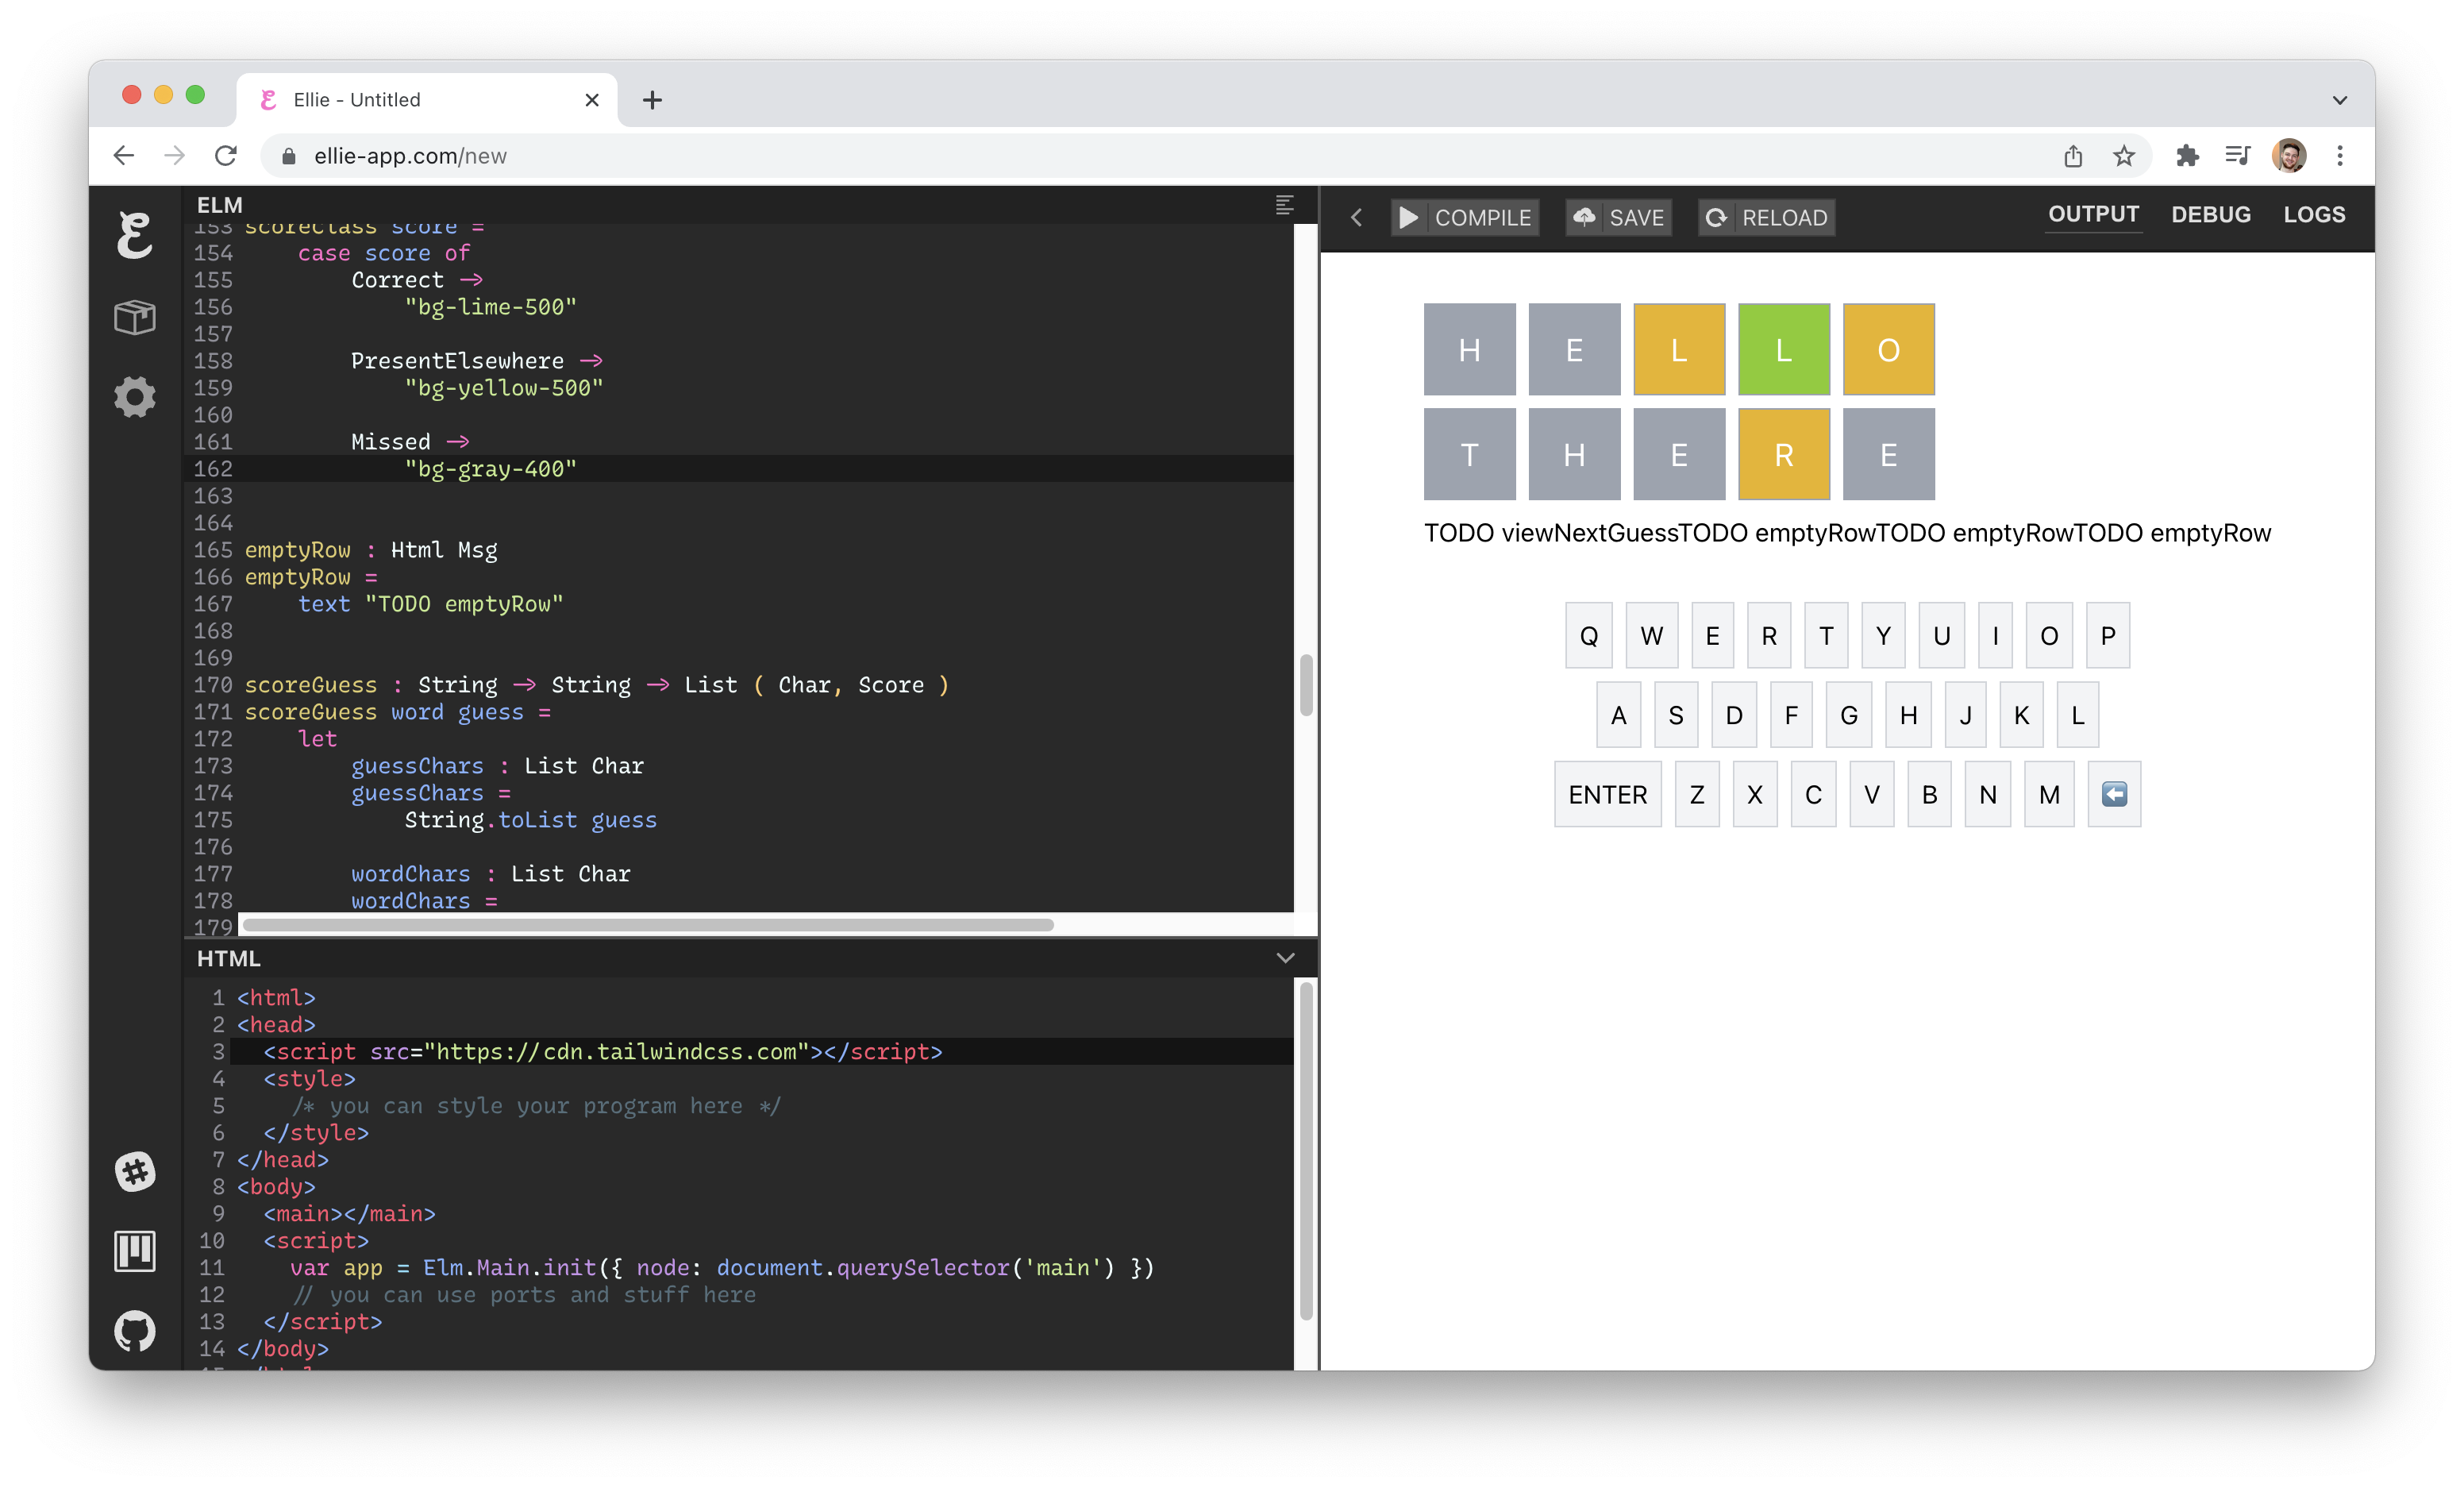
Task: Click the HTML panel header label
Action: (x=228, y=958)
